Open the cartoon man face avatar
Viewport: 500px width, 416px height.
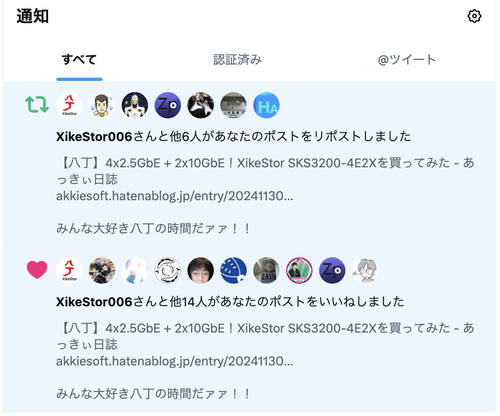(x=102, y=105)
